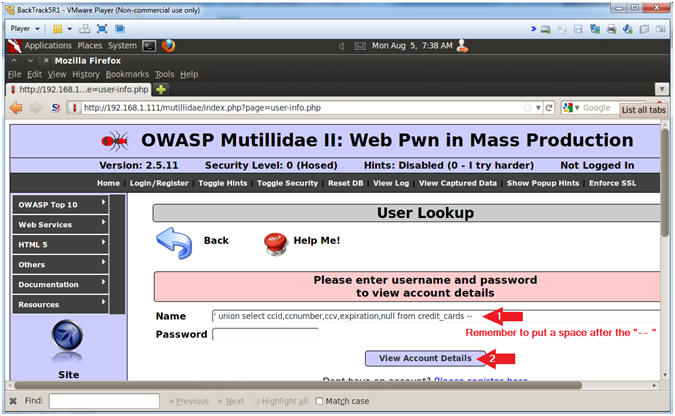Click the BackTrack dragon logo icon

tap(15, 46)
